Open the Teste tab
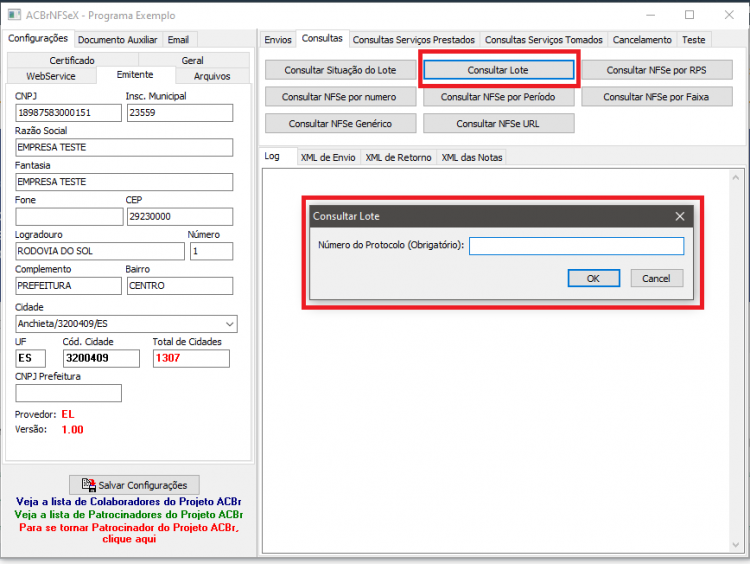Viewport: 750px width, 564px height. [694, 40]
